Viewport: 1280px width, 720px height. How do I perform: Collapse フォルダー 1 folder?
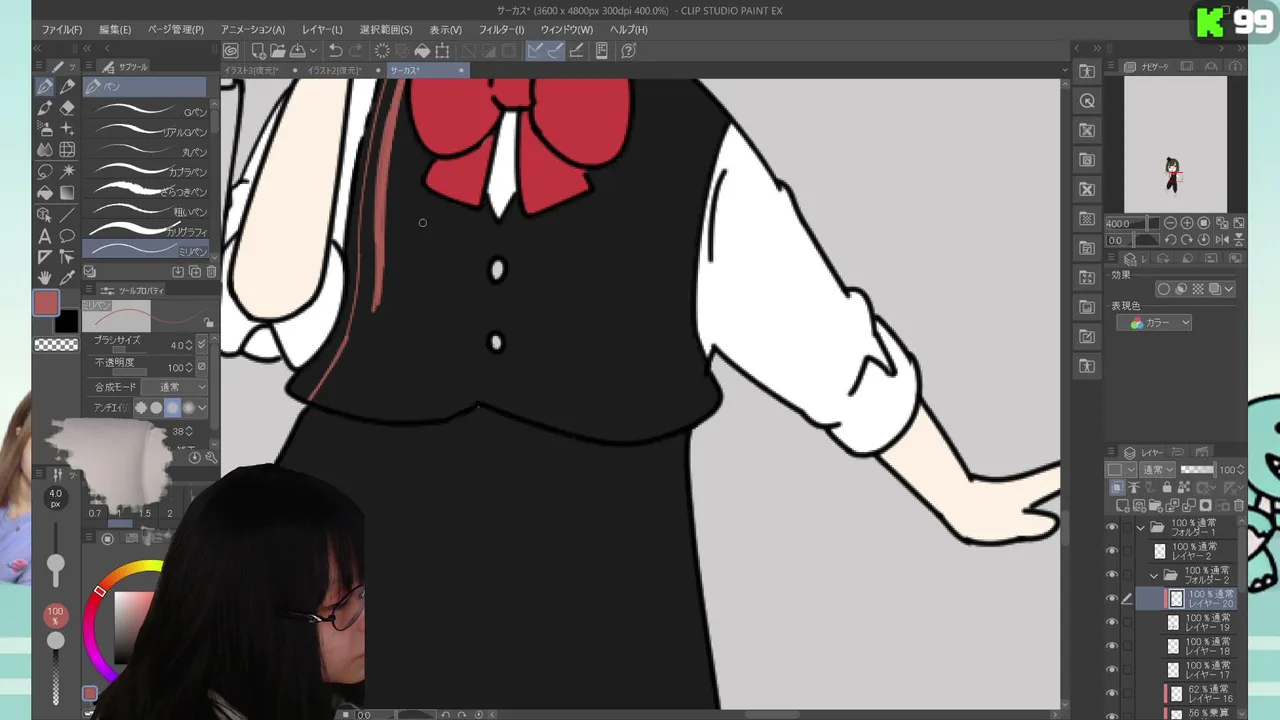[x=1141, y=527]
